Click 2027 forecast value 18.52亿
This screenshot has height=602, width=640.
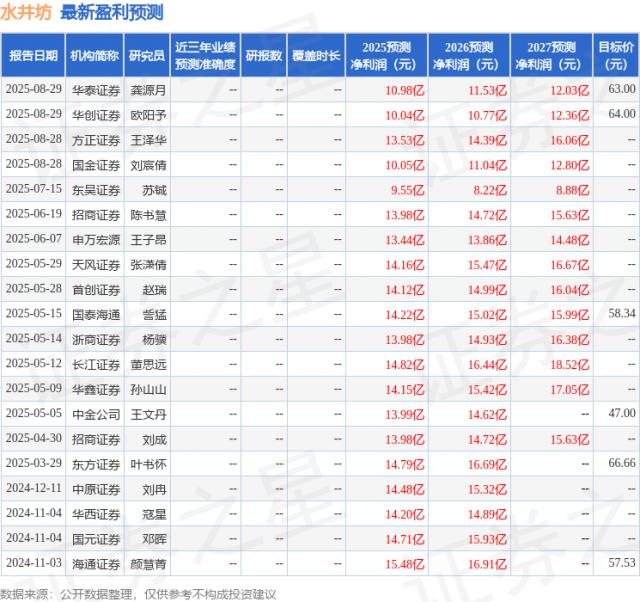coord(570,364)
